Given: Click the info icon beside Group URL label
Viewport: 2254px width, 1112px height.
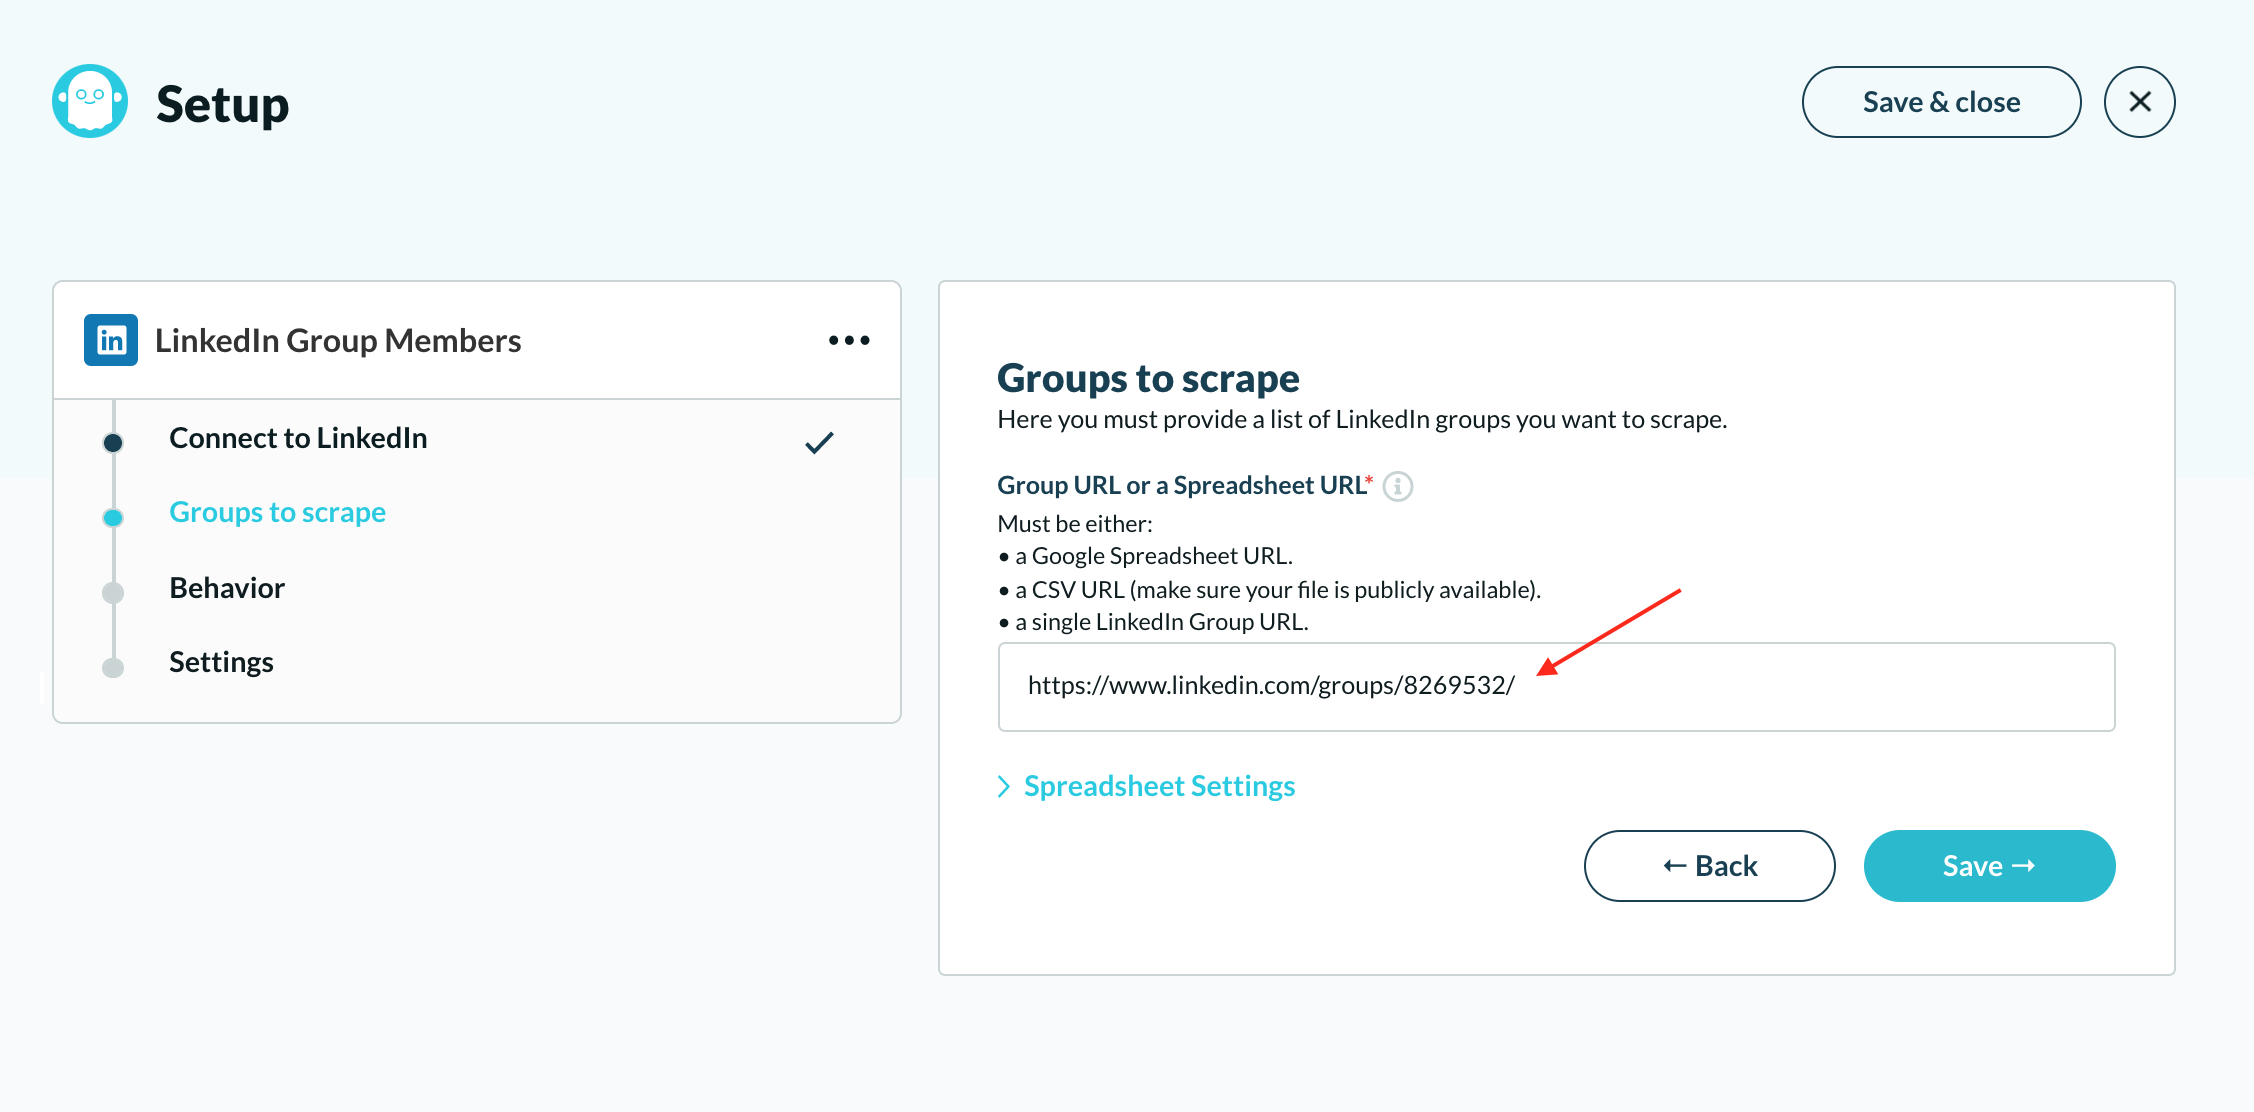Looking at the screenshot, I should click(x=1397, y=486).
